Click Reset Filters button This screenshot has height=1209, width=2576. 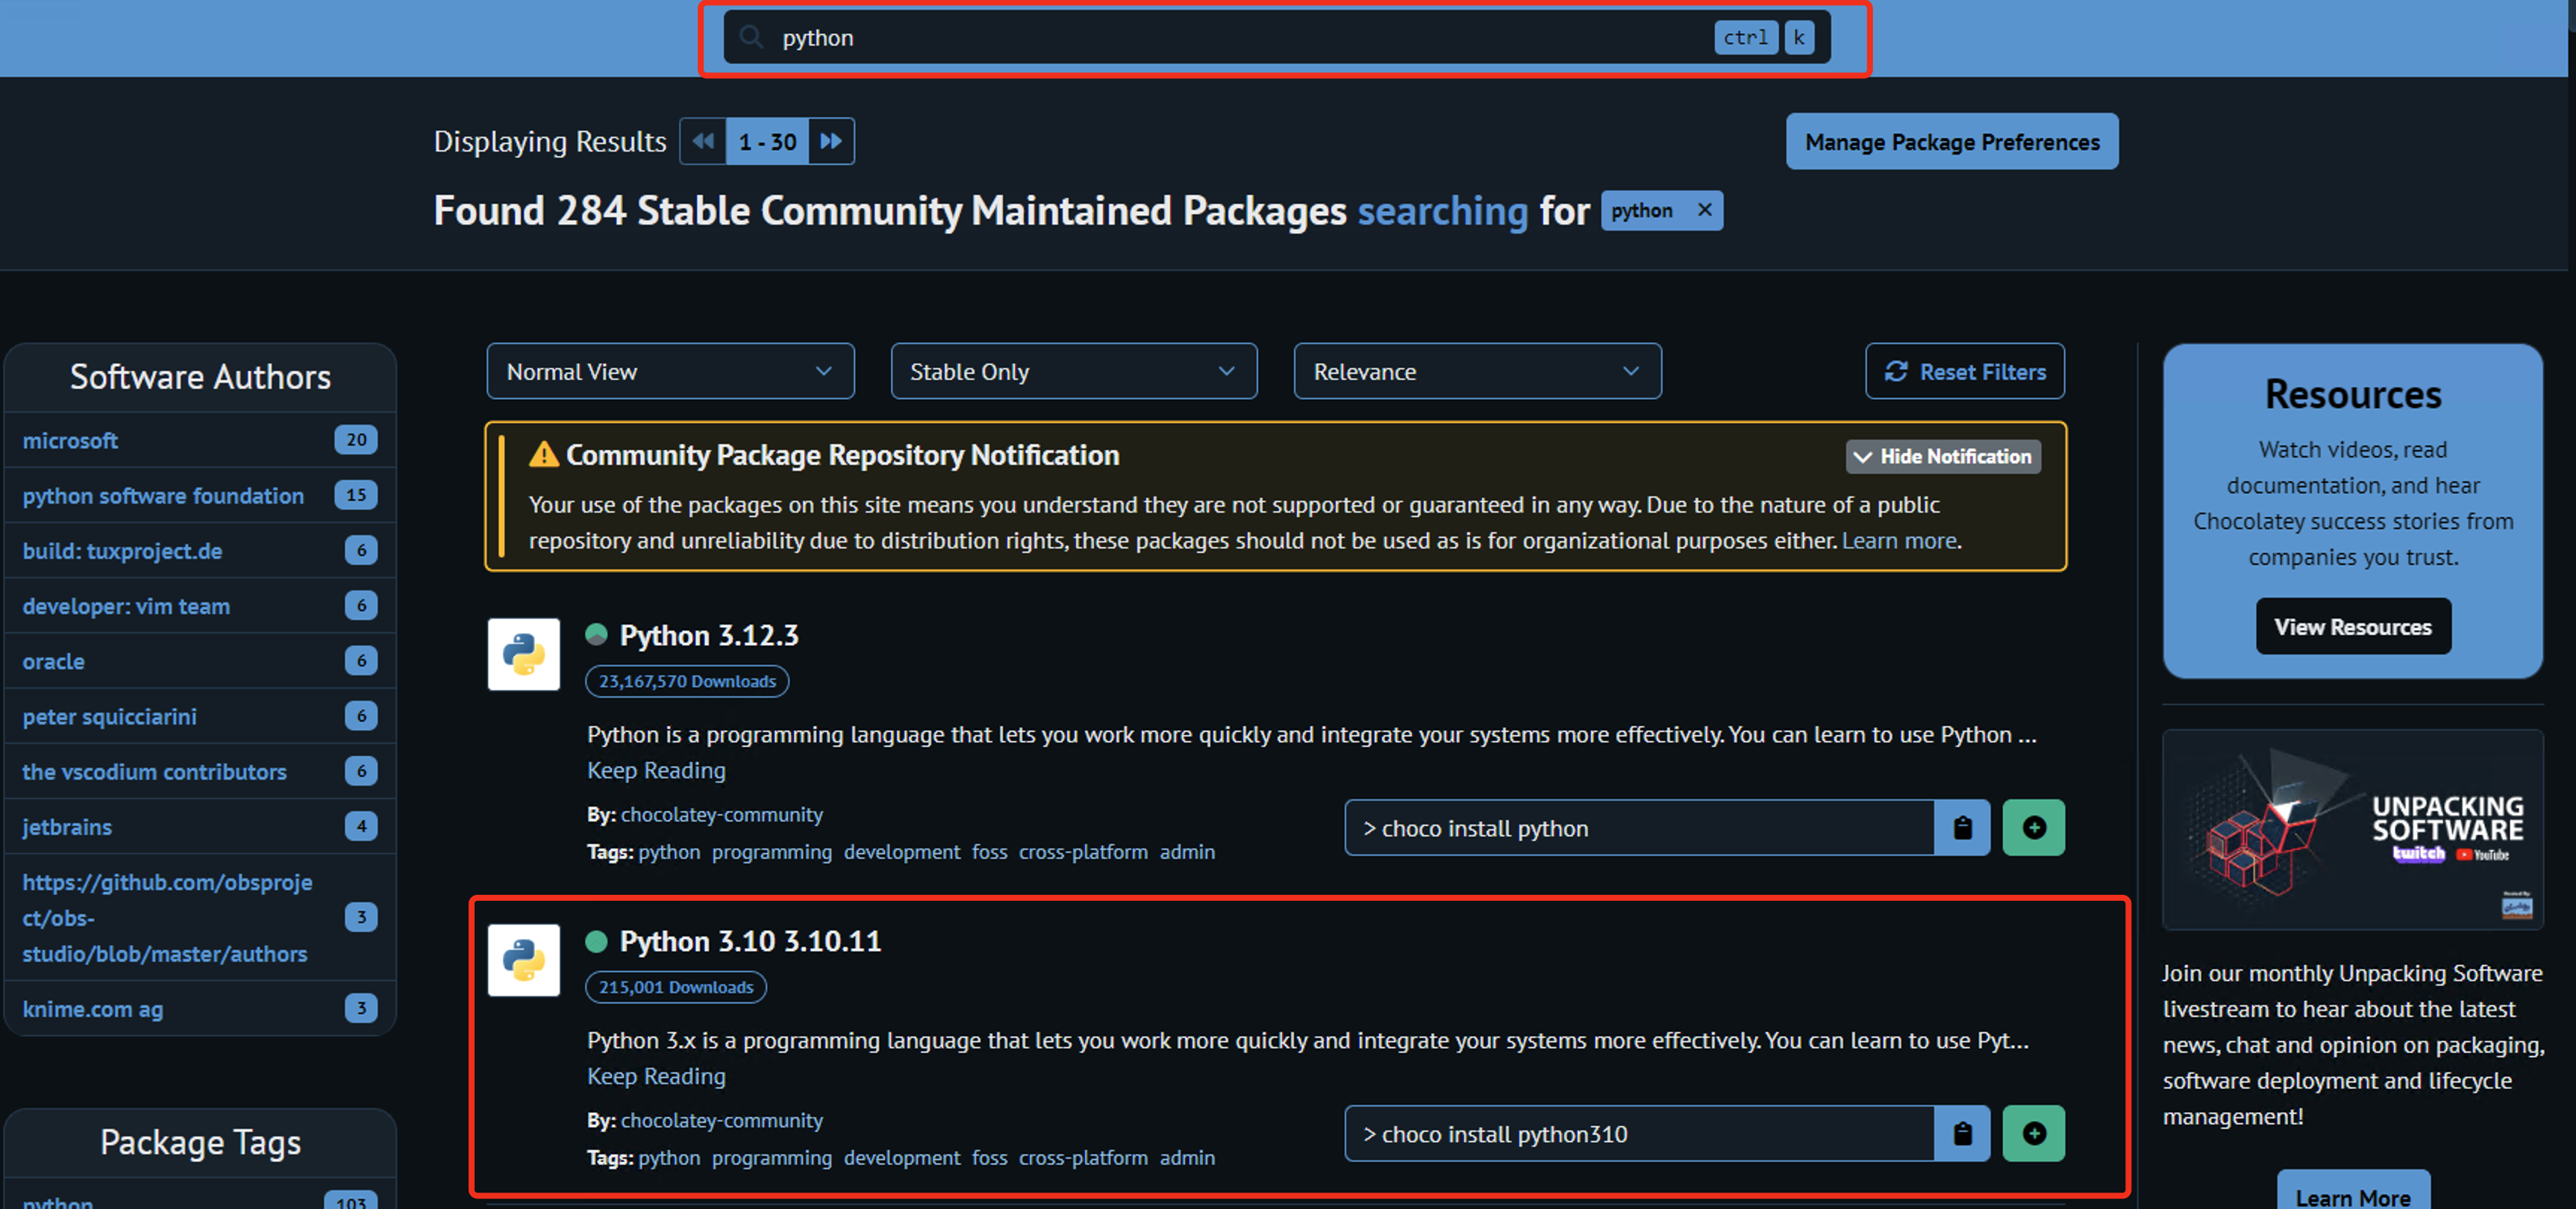(1964, 372)
